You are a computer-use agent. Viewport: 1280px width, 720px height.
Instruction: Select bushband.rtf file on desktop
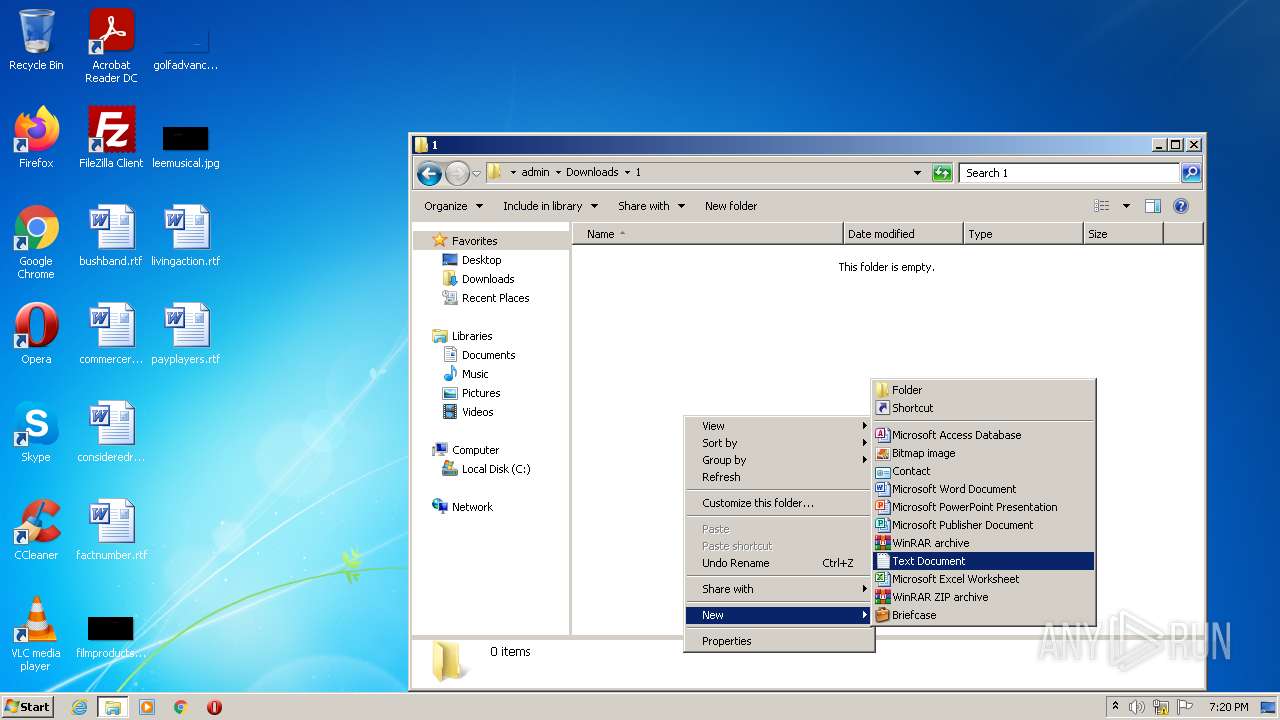(x=111, y=236)
